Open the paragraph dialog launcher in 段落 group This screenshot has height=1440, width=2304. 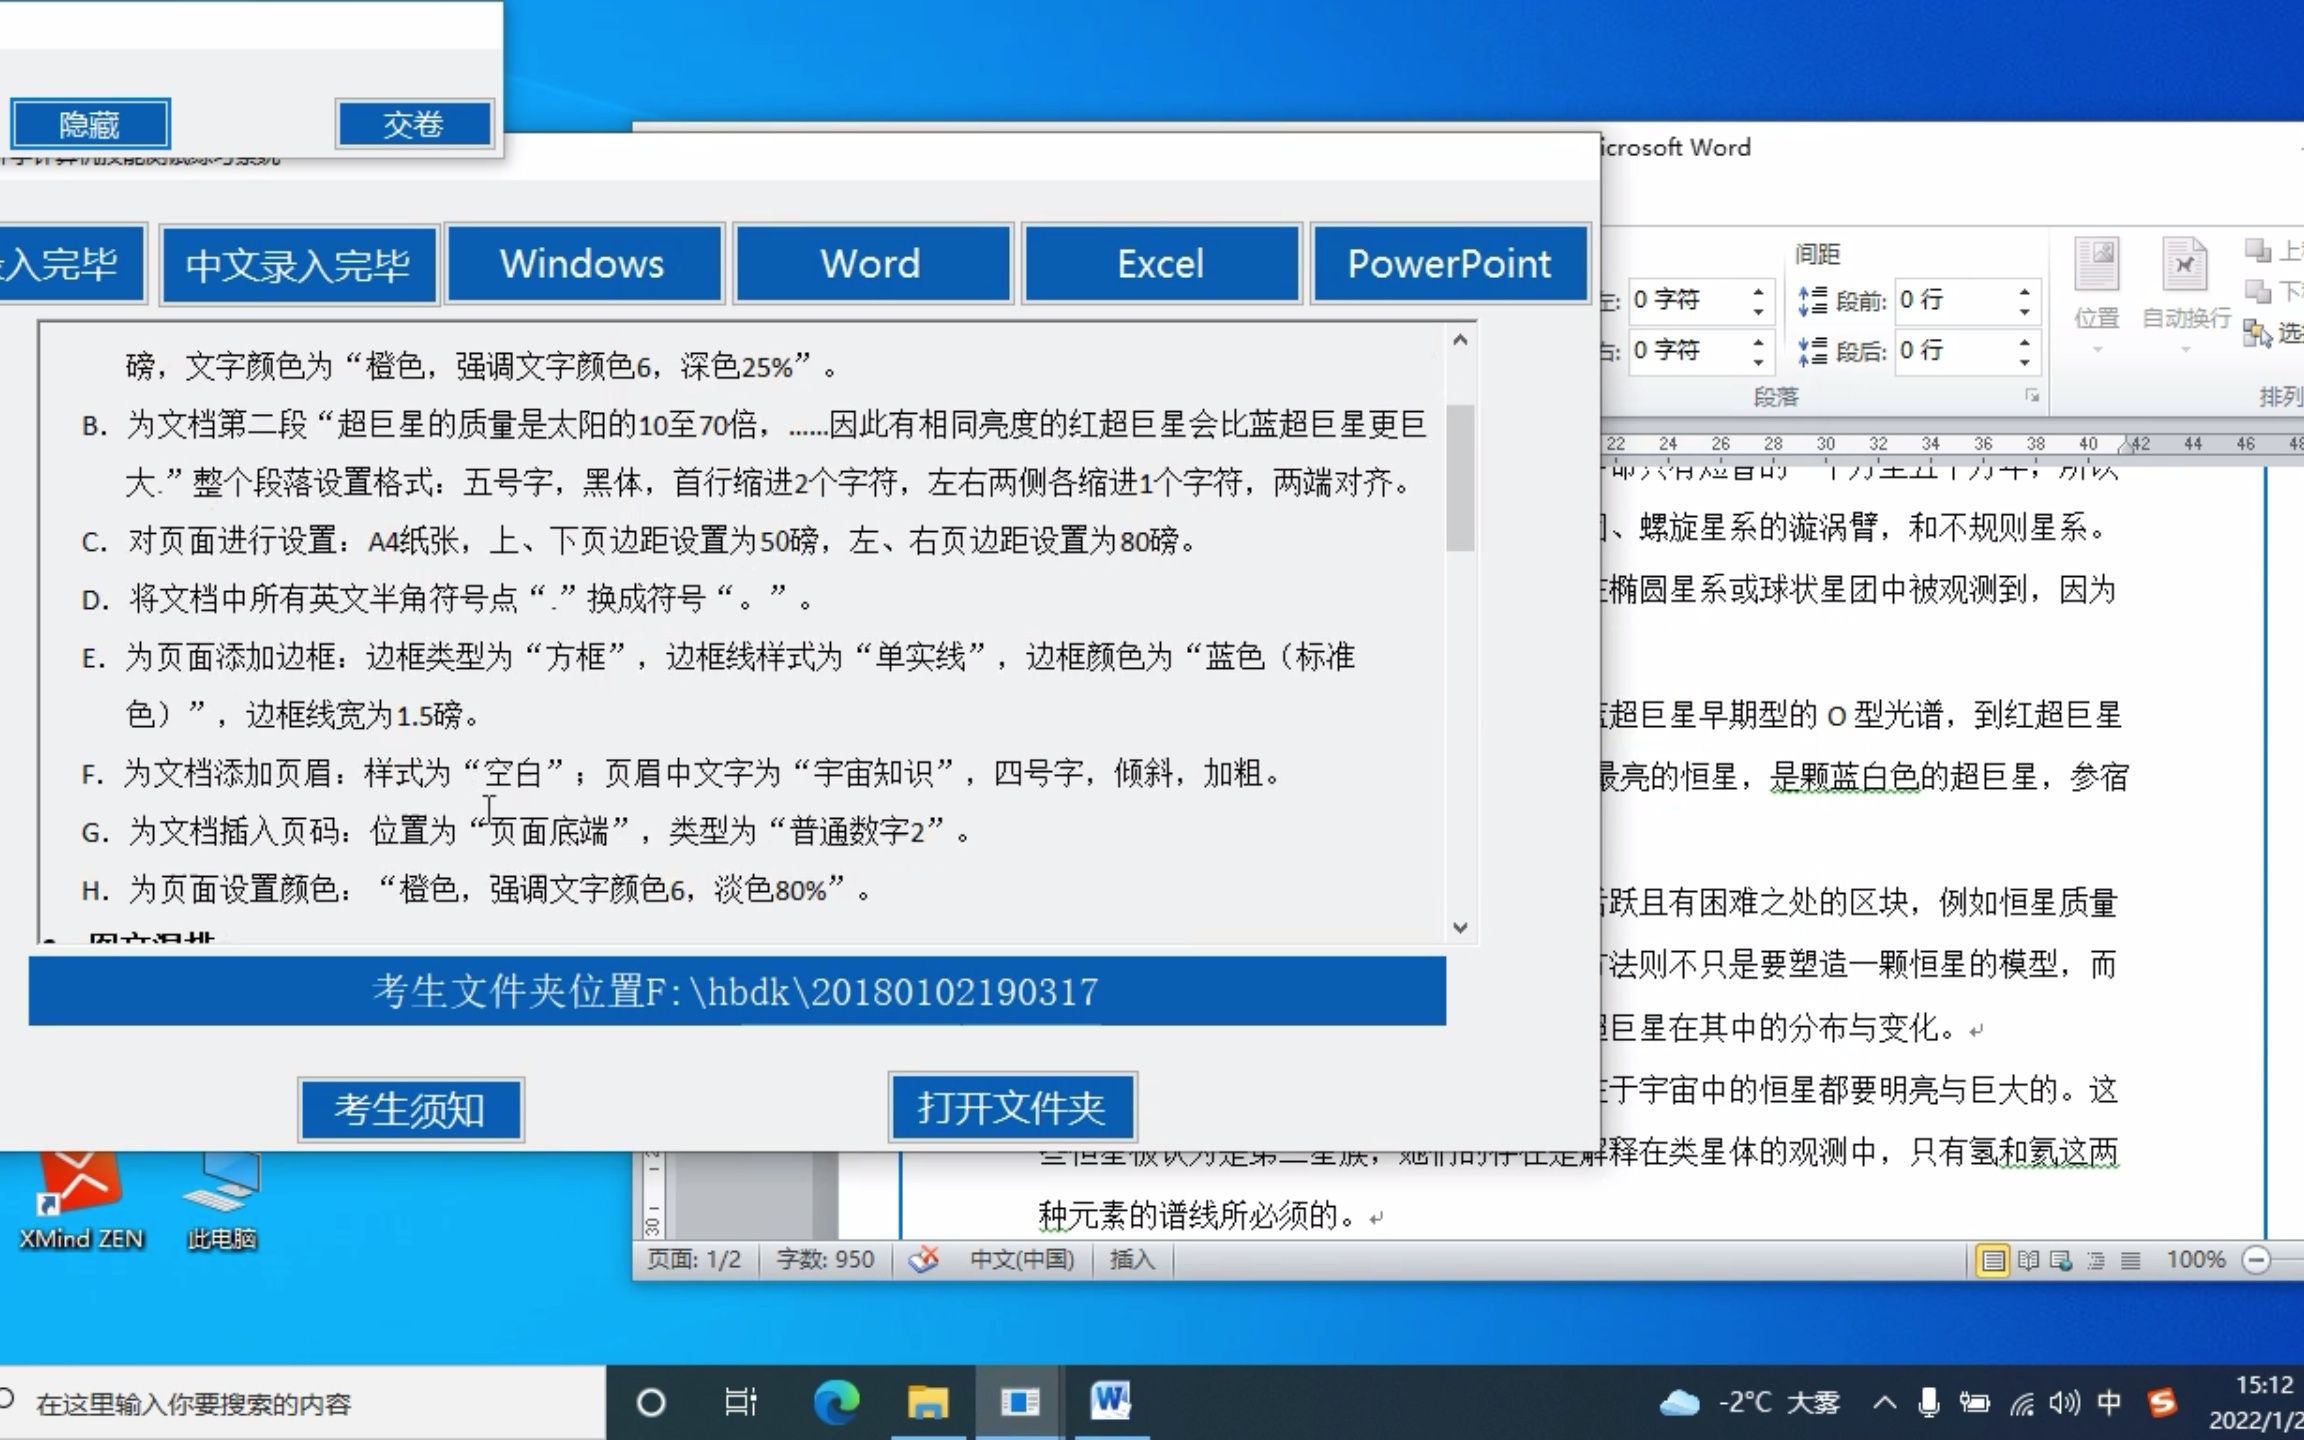click(2032, 396)
